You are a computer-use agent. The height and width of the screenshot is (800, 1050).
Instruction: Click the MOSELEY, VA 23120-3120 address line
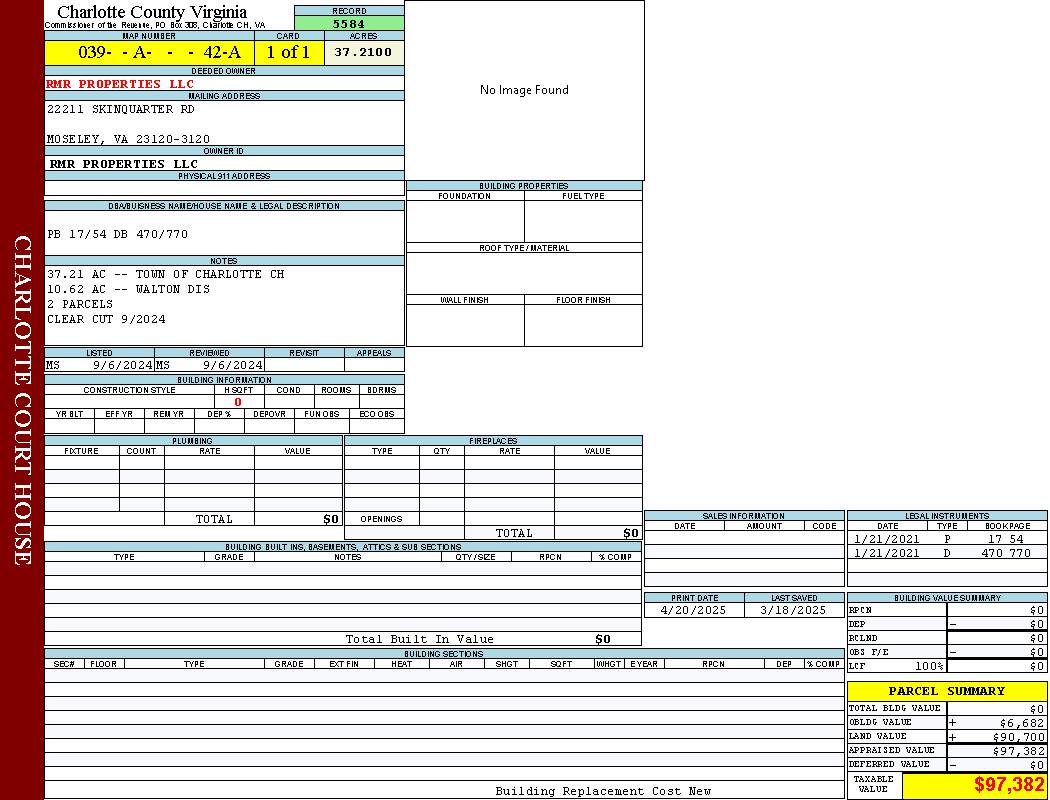pyautogui.click(x=128, y=139)
